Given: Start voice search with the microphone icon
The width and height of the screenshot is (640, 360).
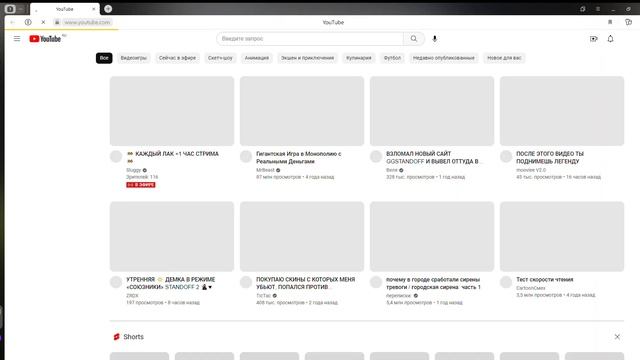Looking at the screenshot, I should 435,39.
